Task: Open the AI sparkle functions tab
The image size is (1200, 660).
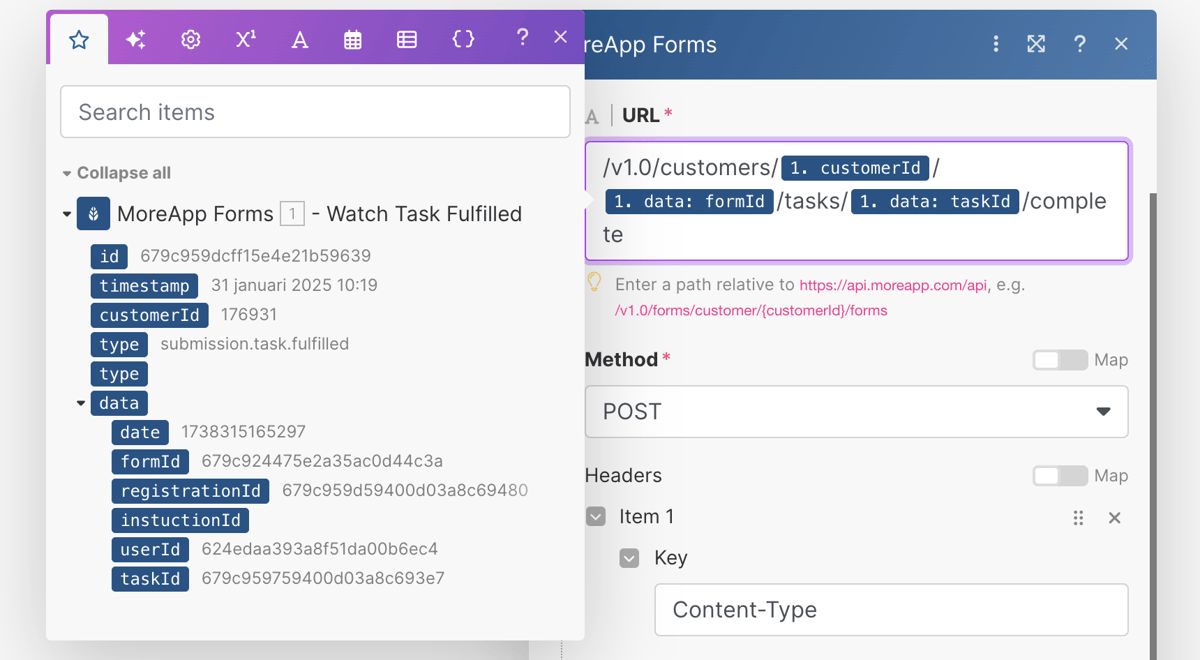Action: tap(136, 39)
